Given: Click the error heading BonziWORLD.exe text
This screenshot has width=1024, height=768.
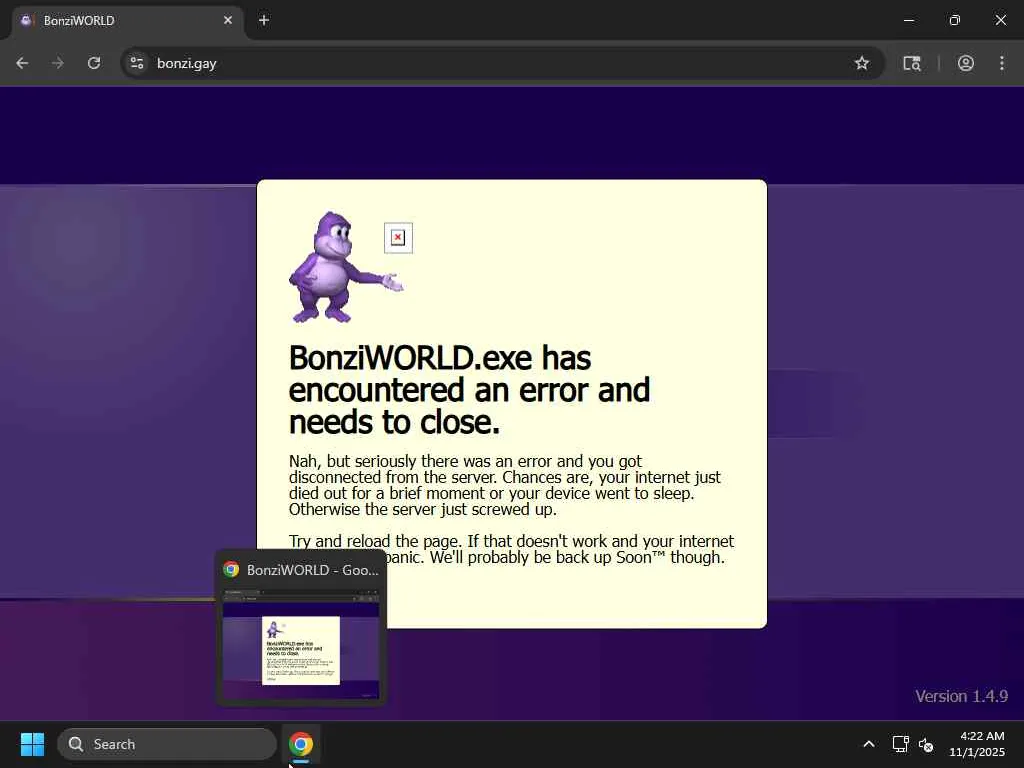Looking at the screenshot, I should [469, 390].
